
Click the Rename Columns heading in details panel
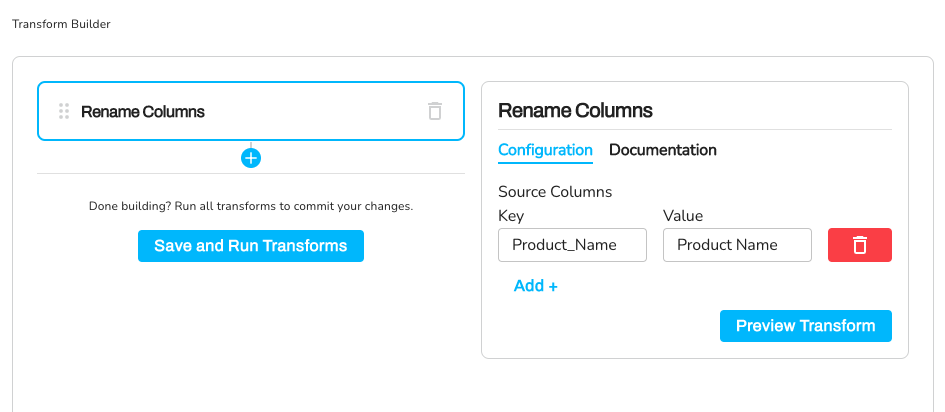[575, 110]
